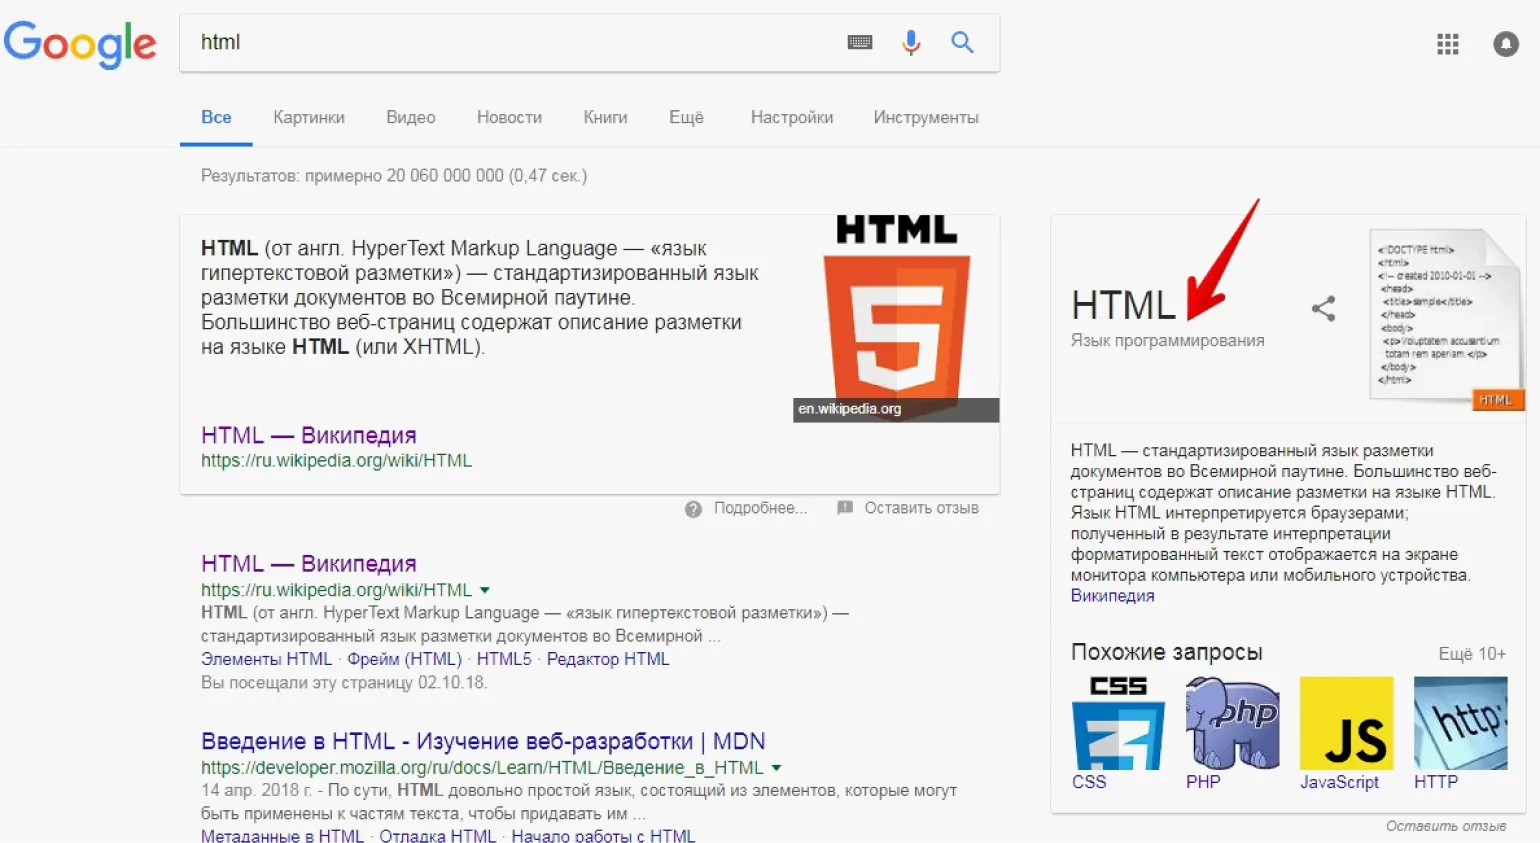Click the Подробнее... link

(x=760, y=508)
